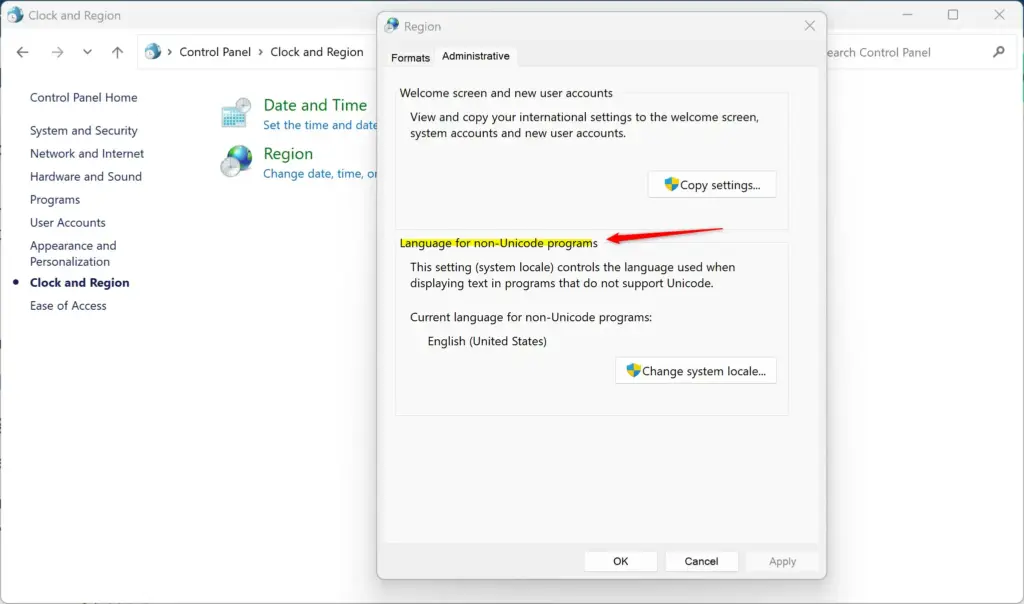Click Change date, time formats link
1024x604 pixels.
(320, 174)
